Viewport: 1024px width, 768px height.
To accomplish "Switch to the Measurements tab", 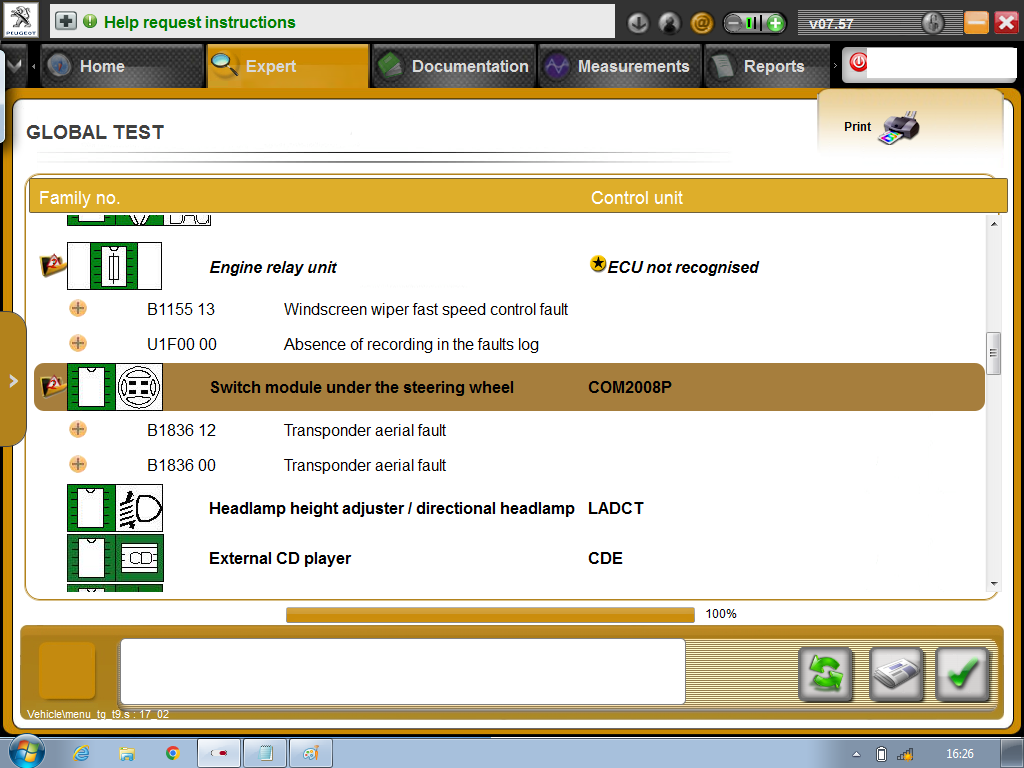I will tap(620, 66).
